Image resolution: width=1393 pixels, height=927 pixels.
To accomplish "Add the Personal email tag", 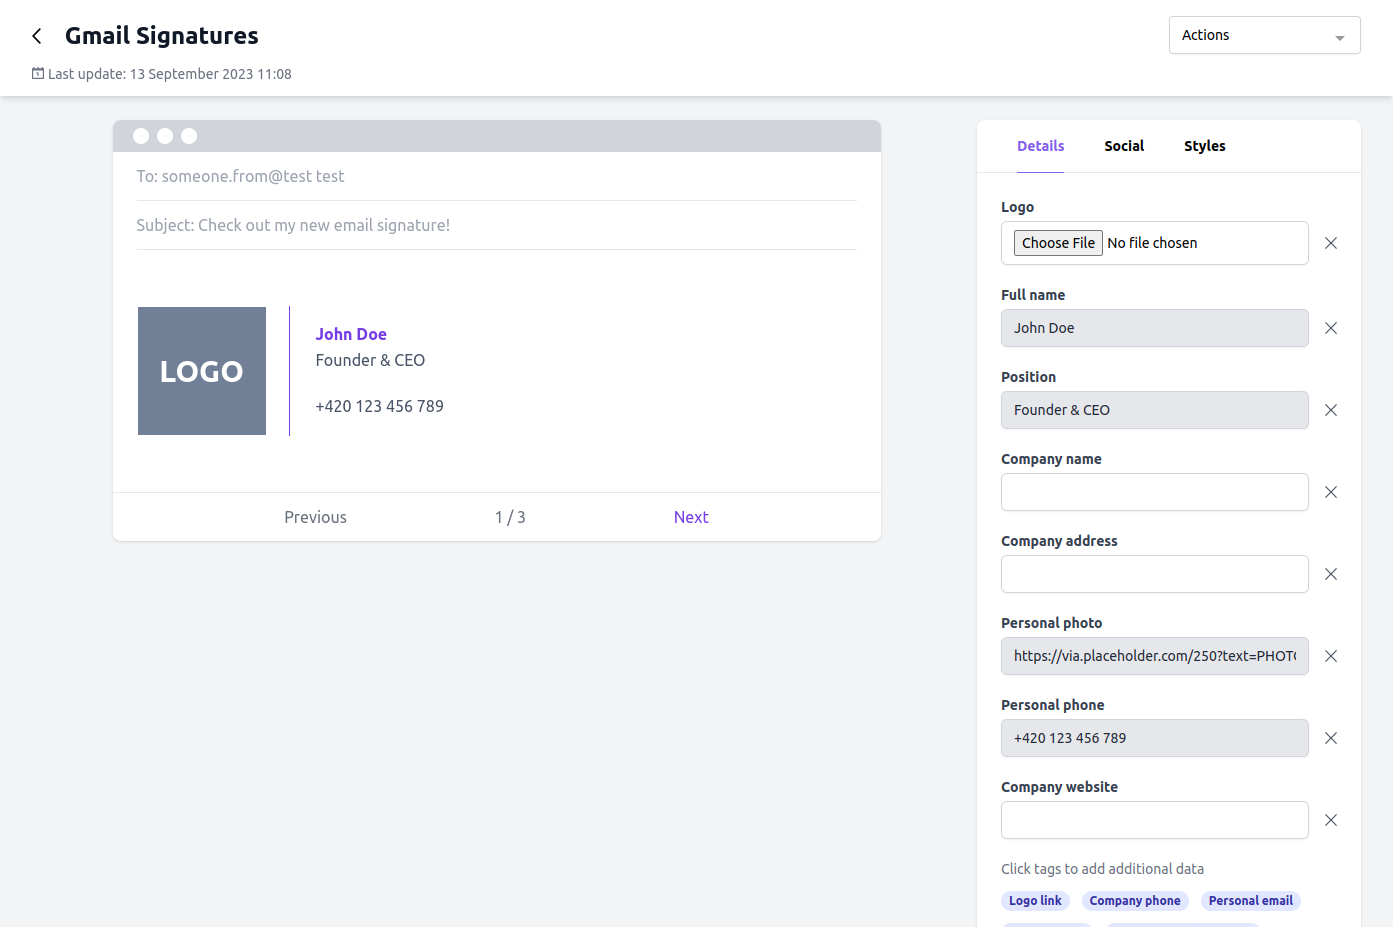I will click(1250, 900).
